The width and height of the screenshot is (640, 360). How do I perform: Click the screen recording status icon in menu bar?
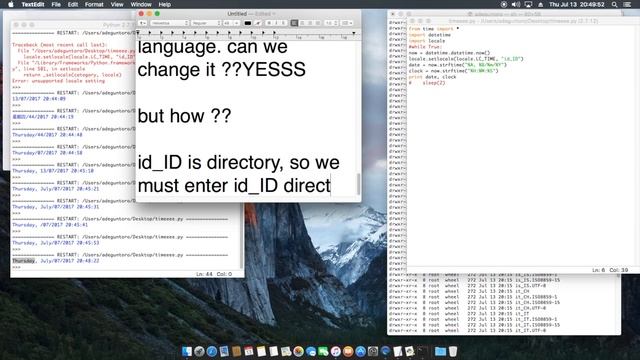504,4
